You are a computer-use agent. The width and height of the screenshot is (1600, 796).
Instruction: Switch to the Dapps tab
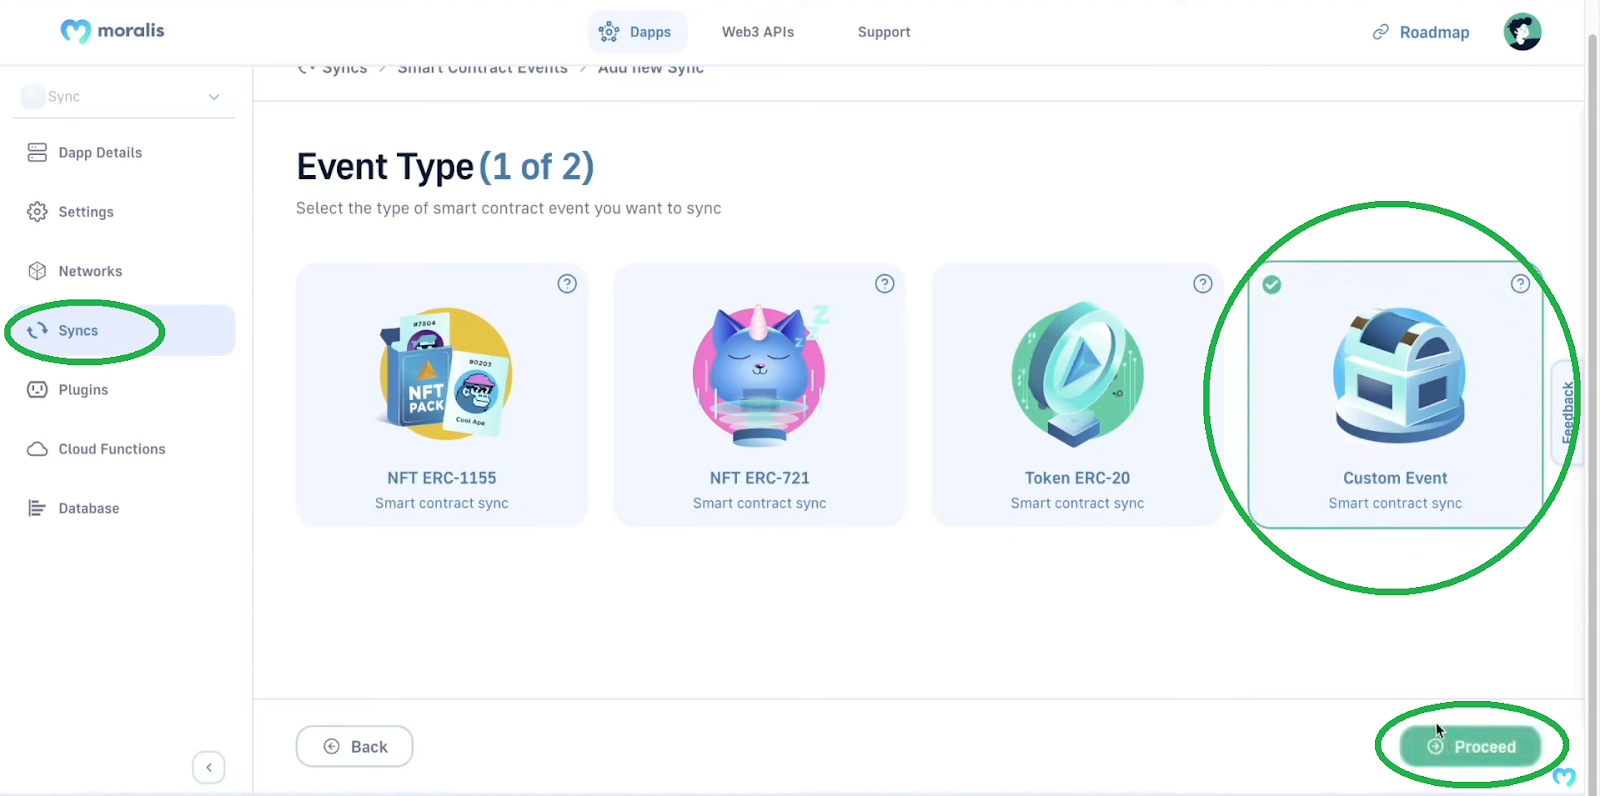[636, 32]
